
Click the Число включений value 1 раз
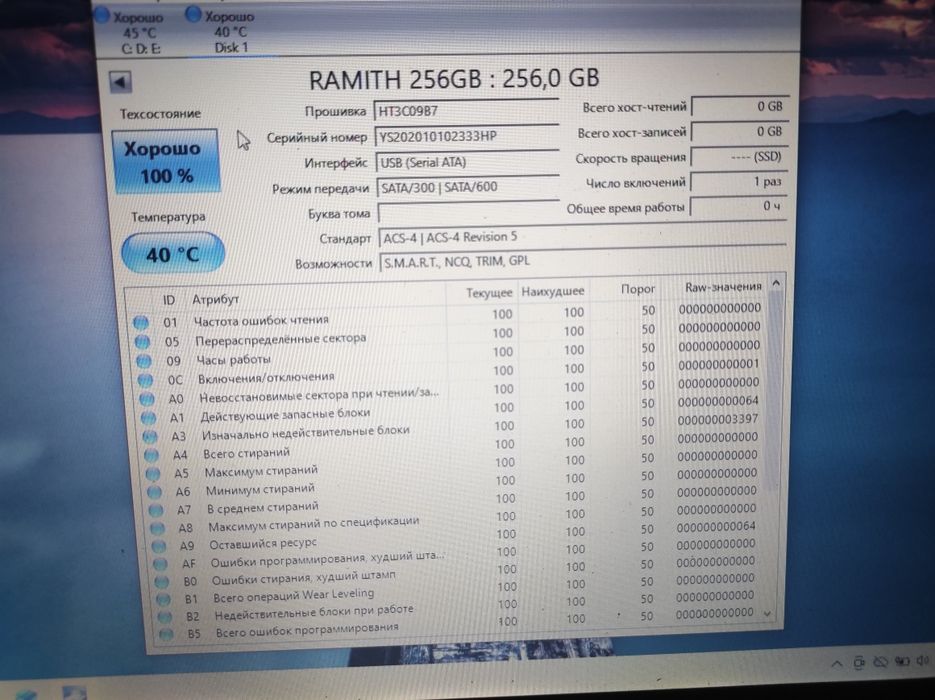pos(738,182)
